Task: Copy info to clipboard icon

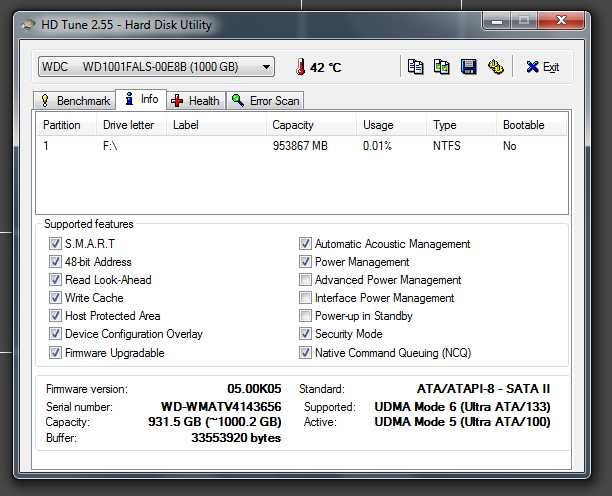Action: coord(415,67)
